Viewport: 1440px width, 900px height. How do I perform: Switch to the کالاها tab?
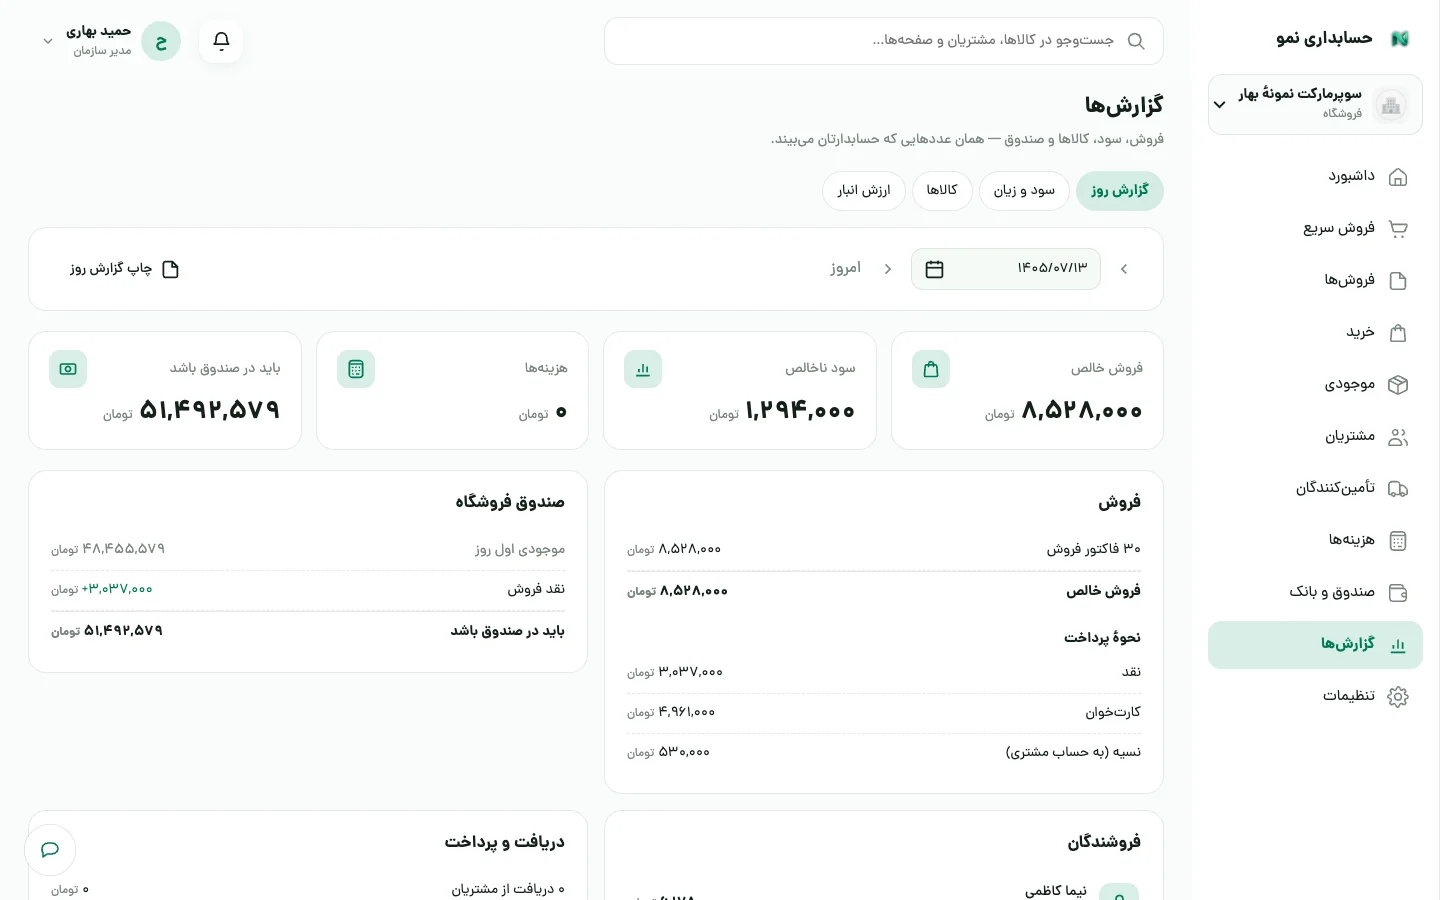point(942,190)
